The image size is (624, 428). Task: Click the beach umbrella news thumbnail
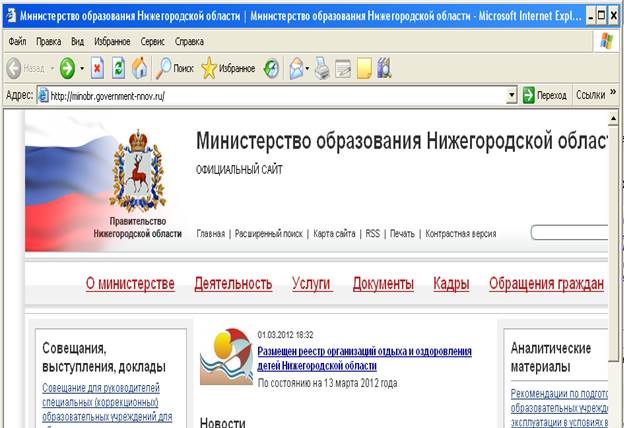(226, 357)
